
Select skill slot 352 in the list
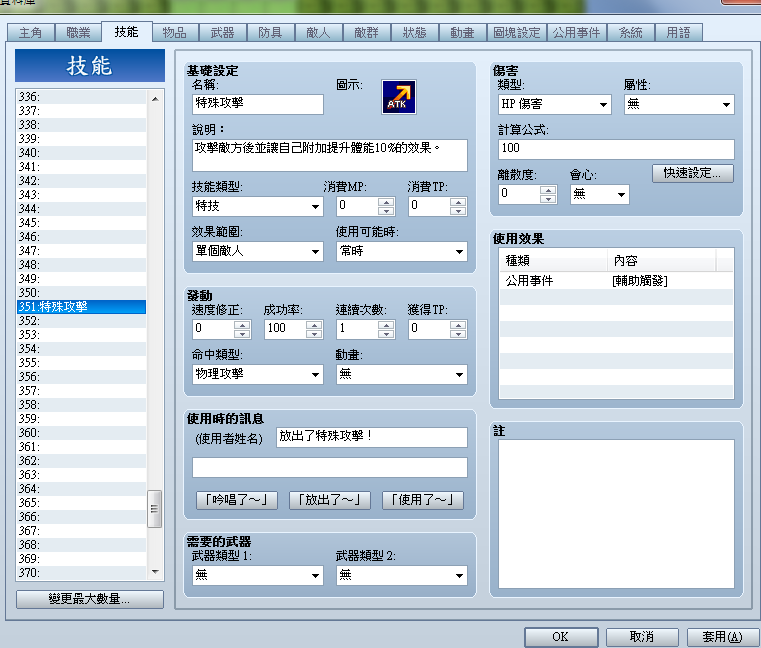[x=81, y=321]
